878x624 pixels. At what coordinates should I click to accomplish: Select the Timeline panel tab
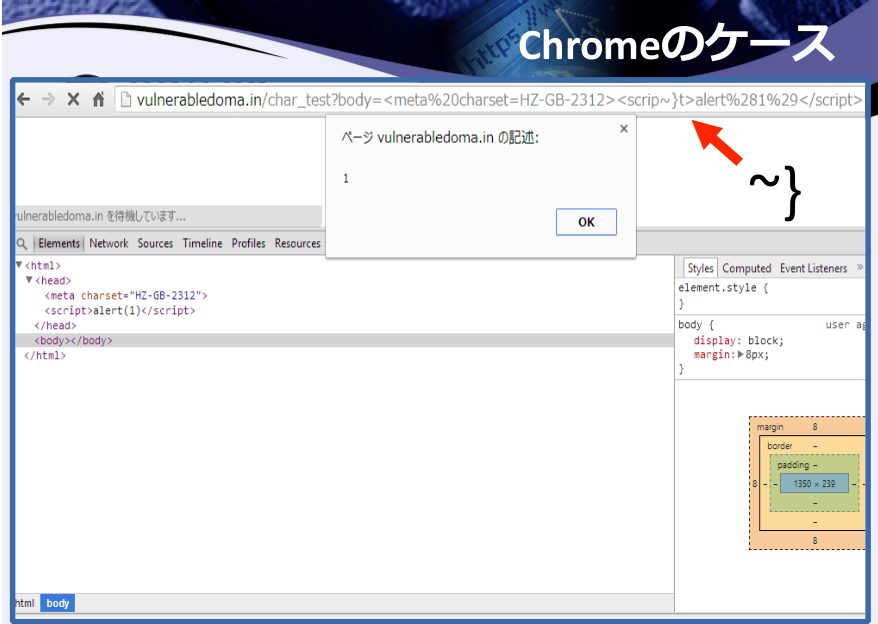click(x=202, y=243)
